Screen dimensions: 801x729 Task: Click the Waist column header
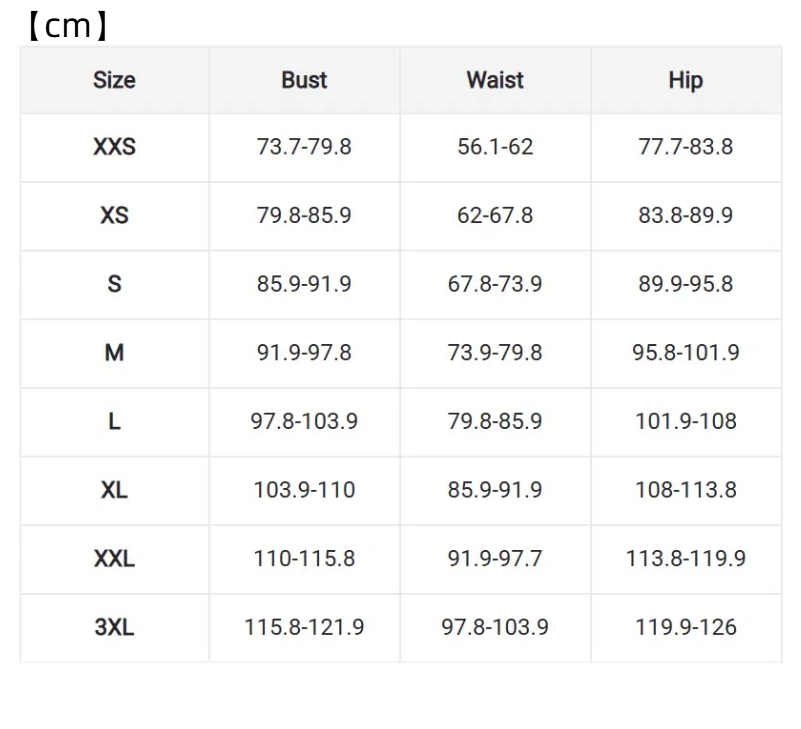pyautogui.click(x=495, y=80)
